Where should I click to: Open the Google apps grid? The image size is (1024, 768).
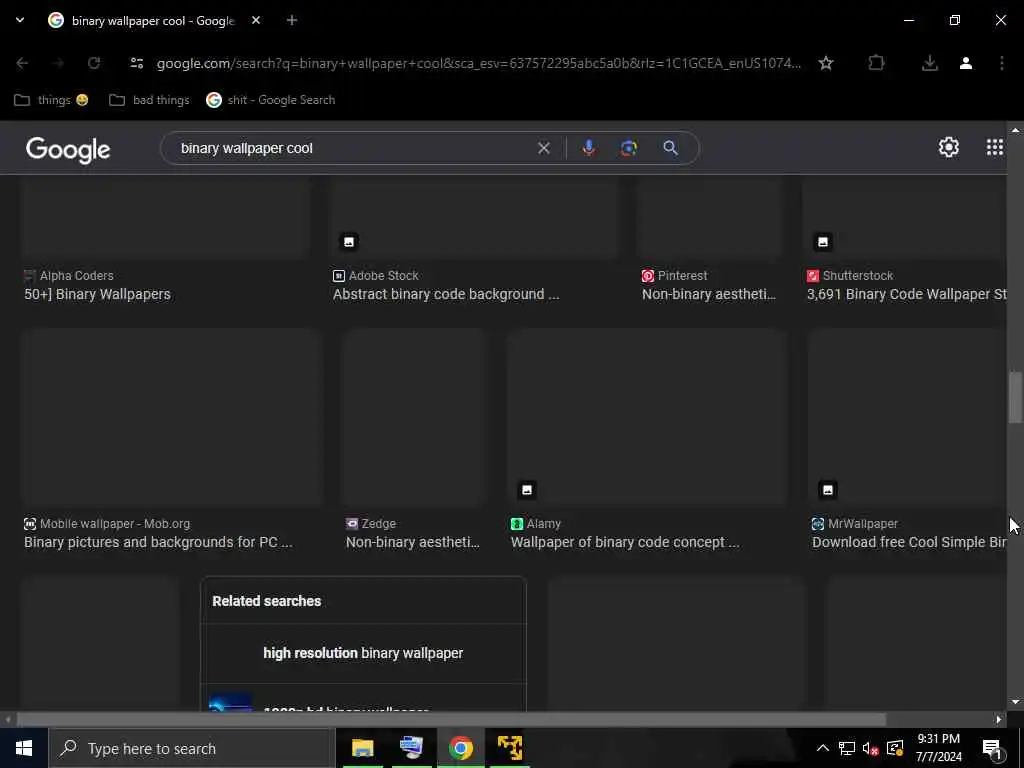(995, 147)
